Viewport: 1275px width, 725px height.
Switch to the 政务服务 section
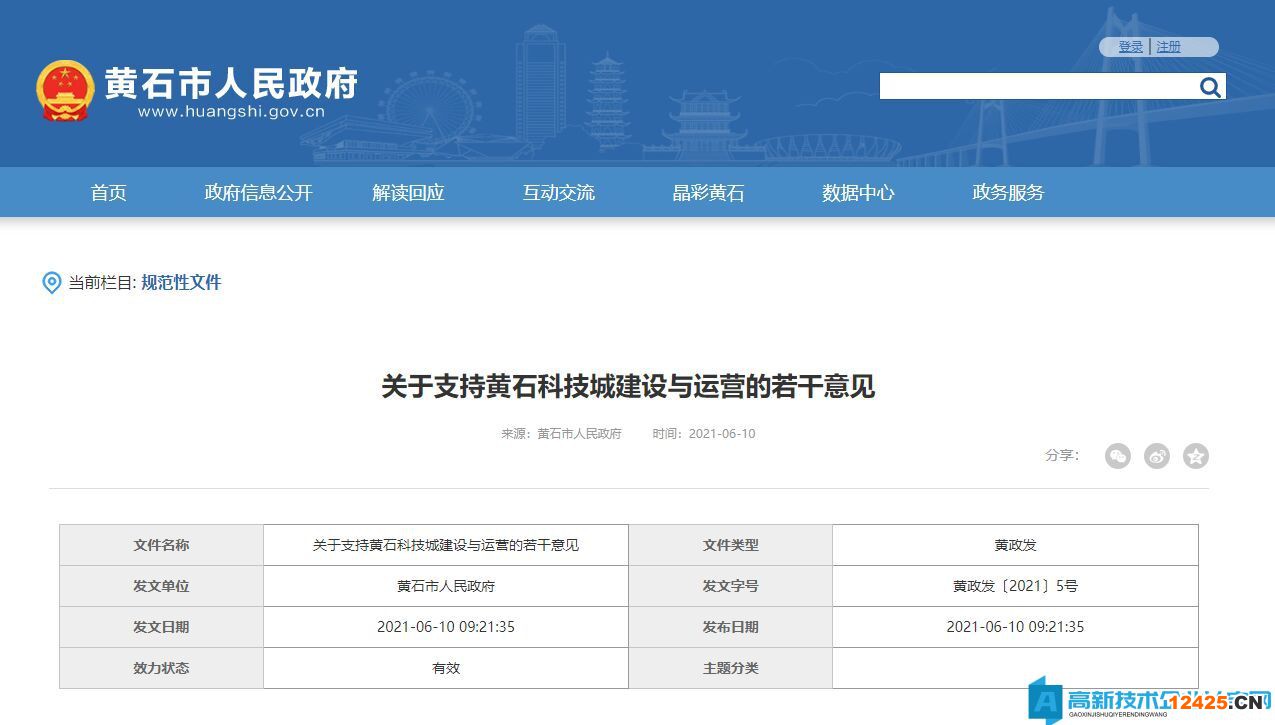tap(1008, 193)
